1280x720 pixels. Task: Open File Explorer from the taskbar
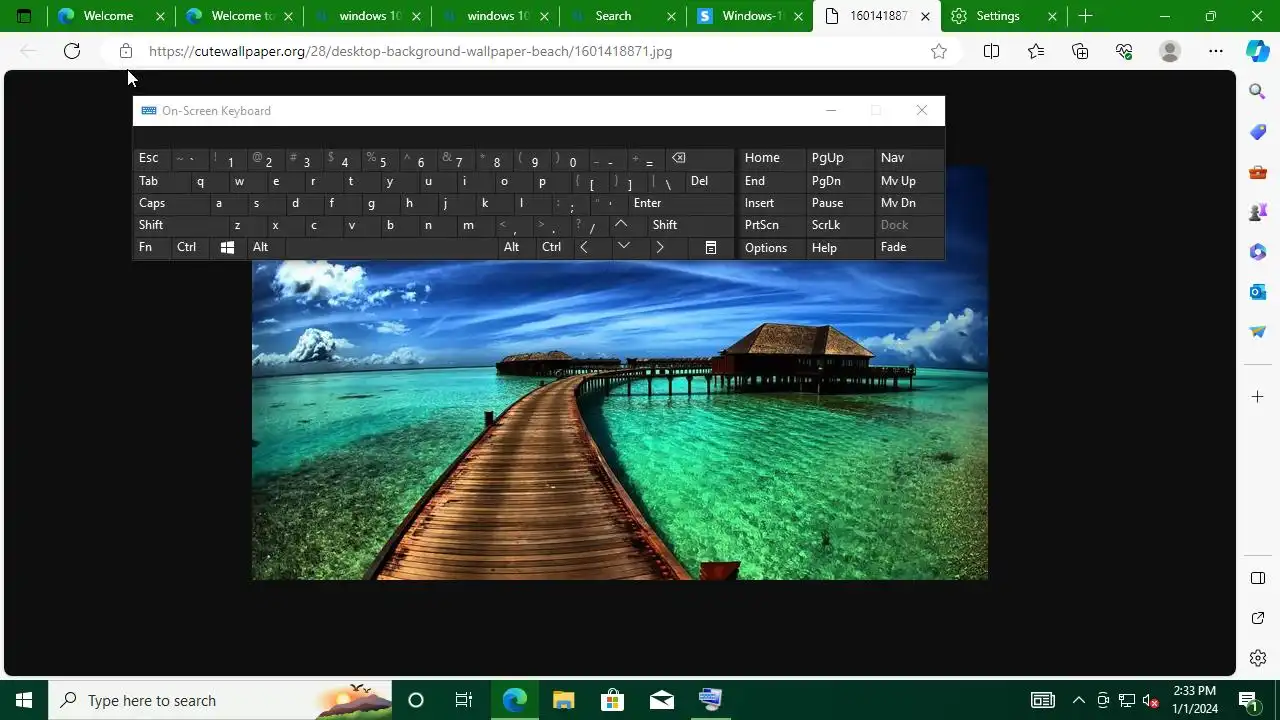pyautogui.click(x=563, y=700)
